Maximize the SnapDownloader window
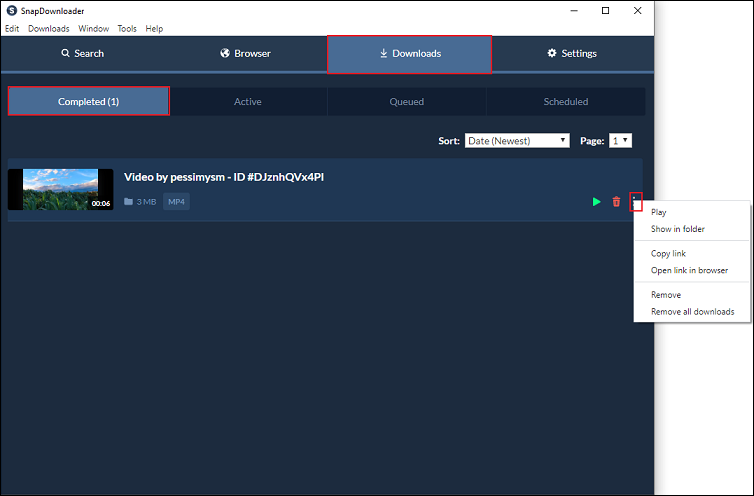Image resolution: width=754 pixels, height=496 pixels. tap(605, 11)
